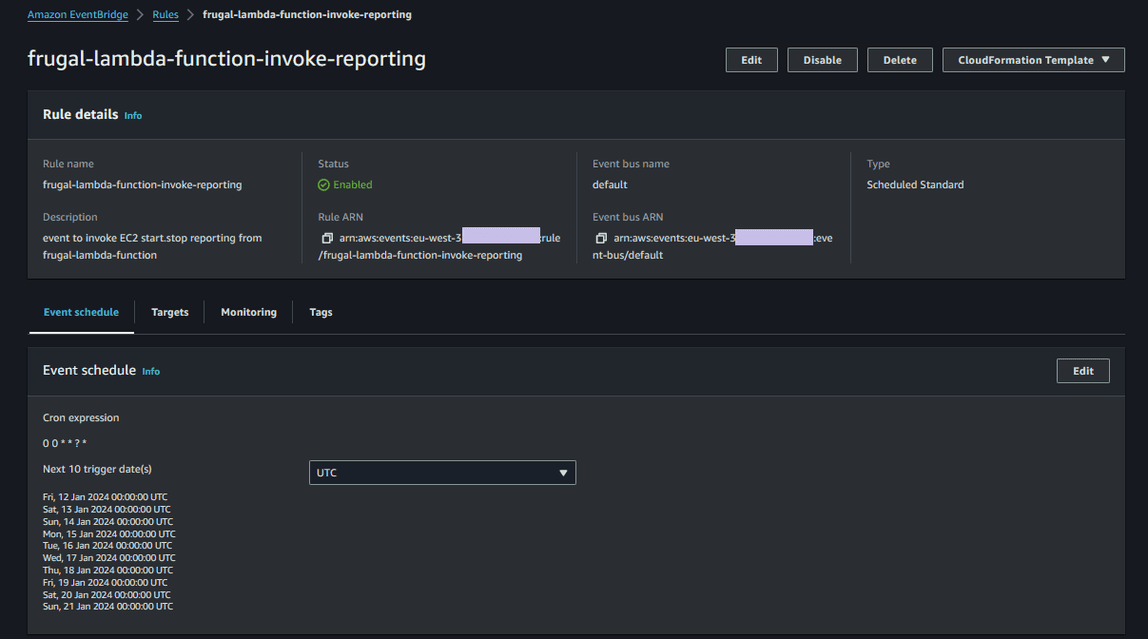Edit the event schedule settings

(1083, 370)
